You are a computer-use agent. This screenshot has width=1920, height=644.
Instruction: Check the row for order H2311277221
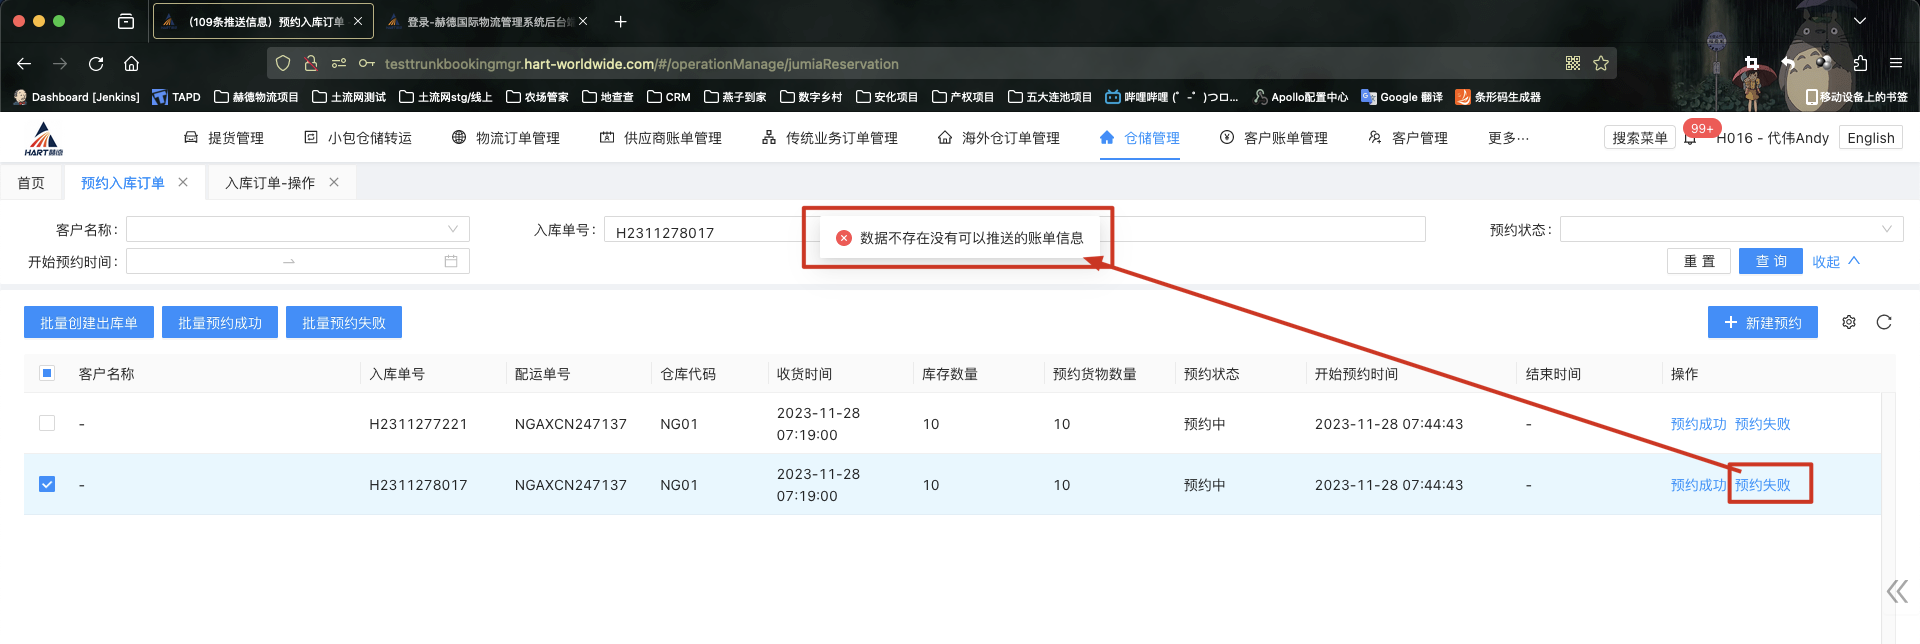(x=47, y=423)
